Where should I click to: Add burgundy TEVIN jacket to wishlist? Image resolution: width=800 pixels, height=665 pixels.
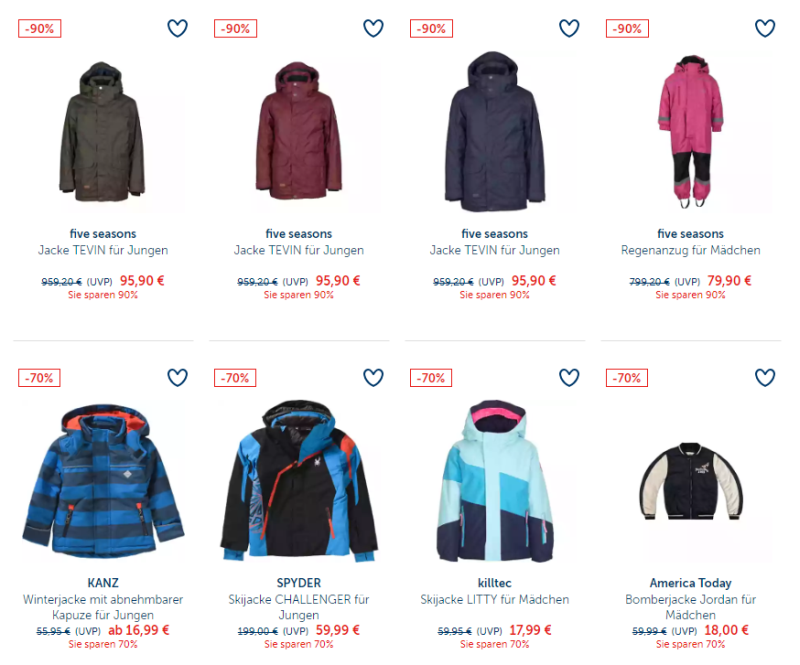pyautogui.click(x=373, y=28)
